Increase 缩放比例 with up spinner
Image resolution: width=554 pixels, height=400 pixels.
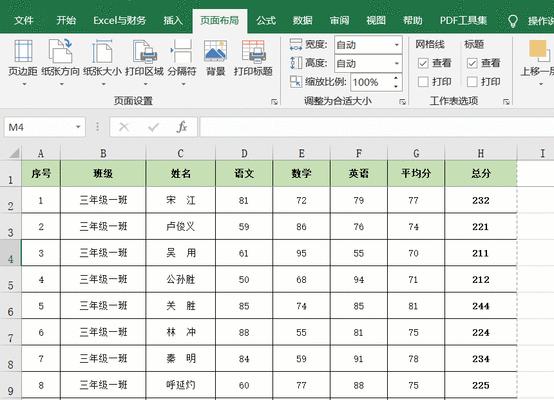[396, 78]
